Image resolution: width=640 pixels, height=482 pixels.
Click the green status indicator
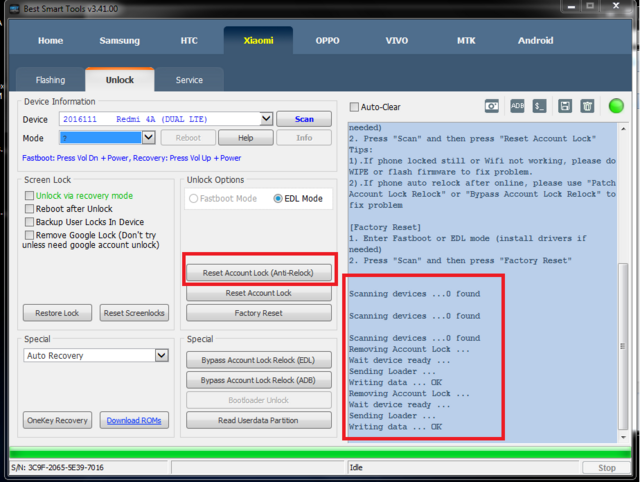pos(616,106)
